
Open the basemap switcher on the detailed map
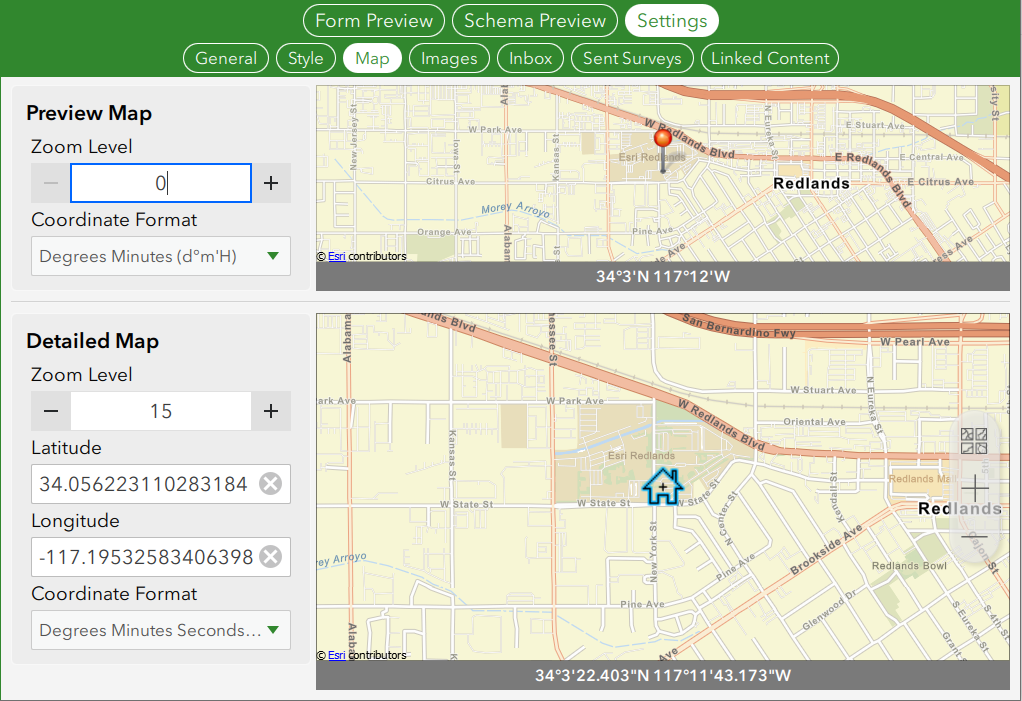973,441
